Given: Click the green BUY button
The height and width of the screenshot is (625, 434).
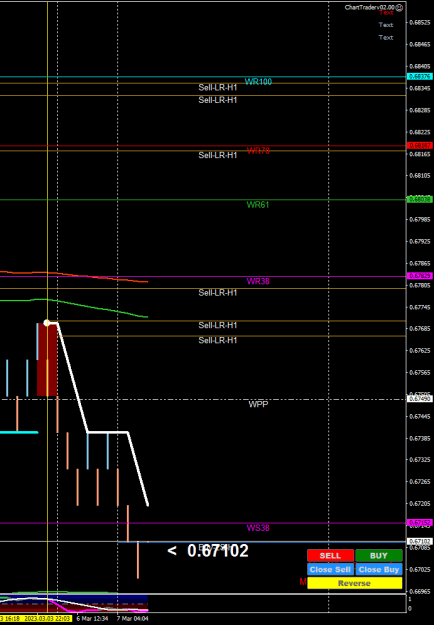Looking at the screenshot, I should 379,556.
